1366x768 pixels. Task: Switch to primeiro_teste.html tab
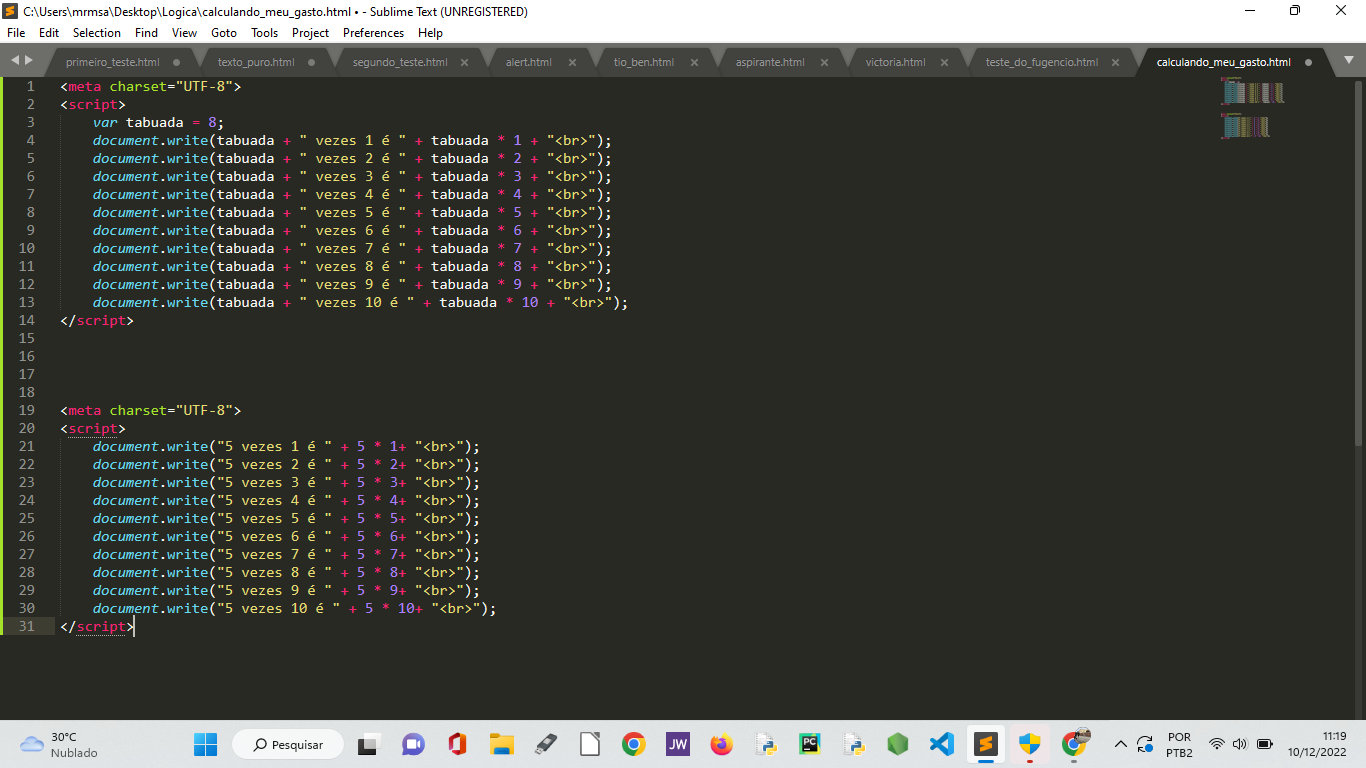(x=112, y=62)
